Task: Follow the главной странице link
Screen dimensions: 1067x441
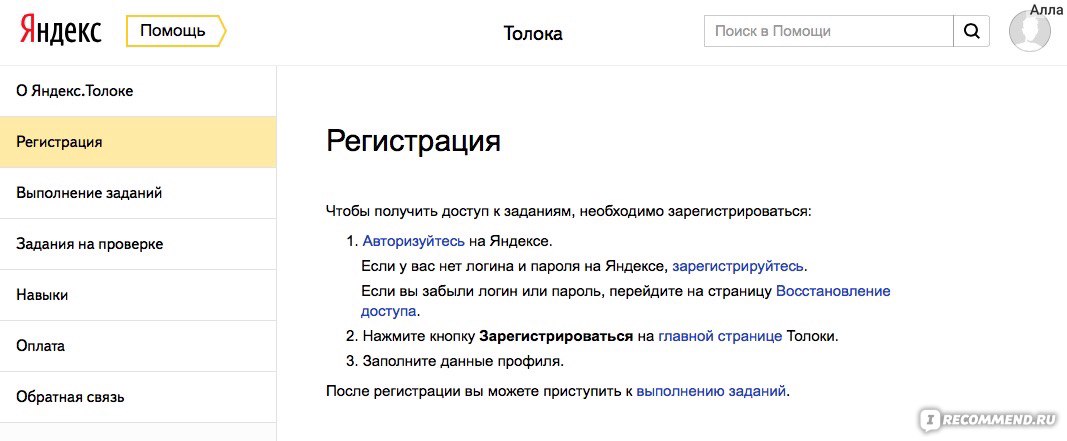Action: coord(720,336)
